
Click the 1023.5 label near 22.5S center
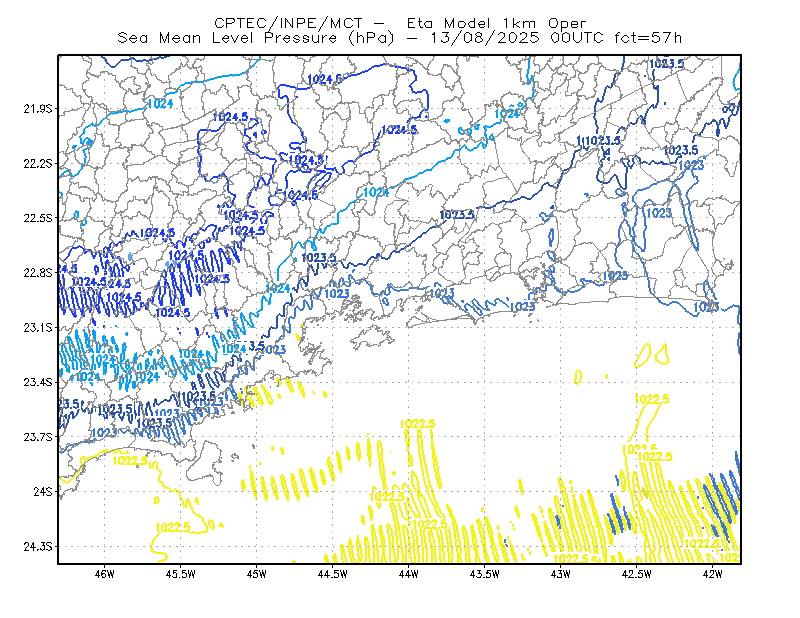[x=457, y=215]
